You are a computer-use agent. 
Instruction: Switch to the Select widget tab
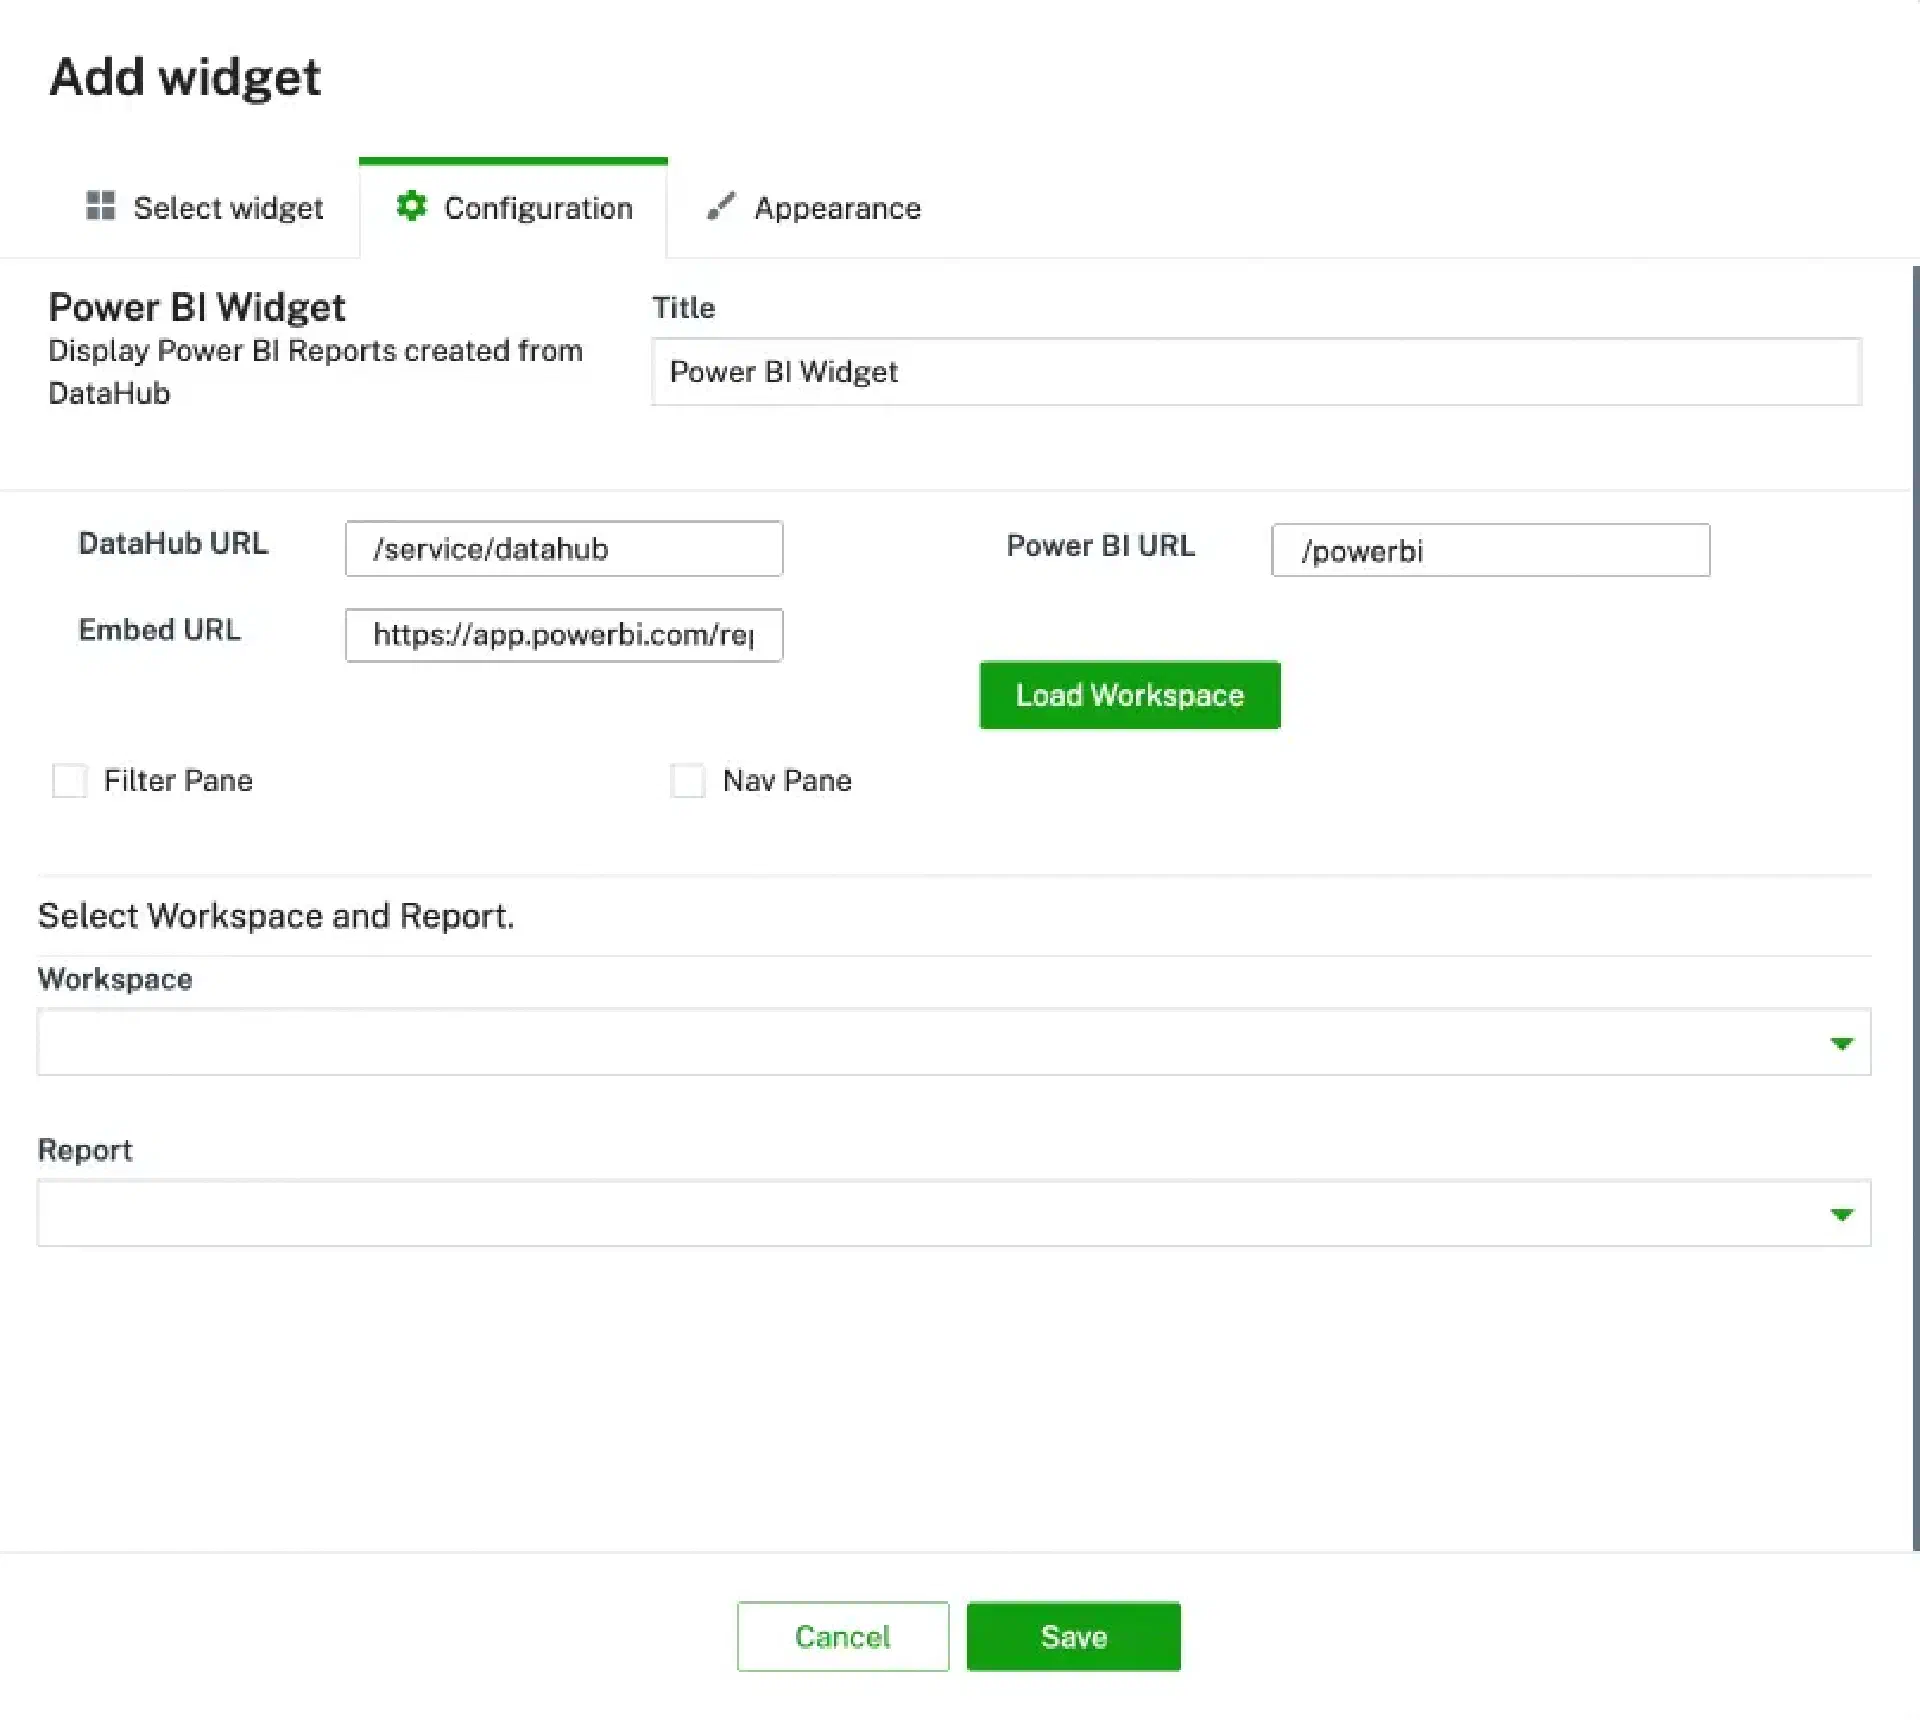pyautogui.click(x=228, y=208)
